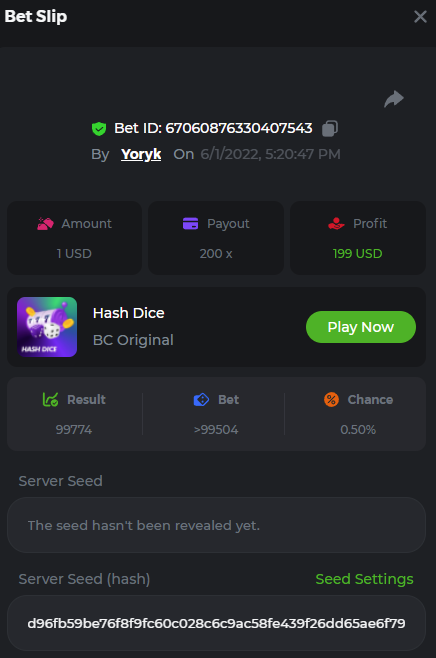The image size is (436, 658).
Task: Open the Hash Dice game thumbnail
Action: [x=47, y=327]
